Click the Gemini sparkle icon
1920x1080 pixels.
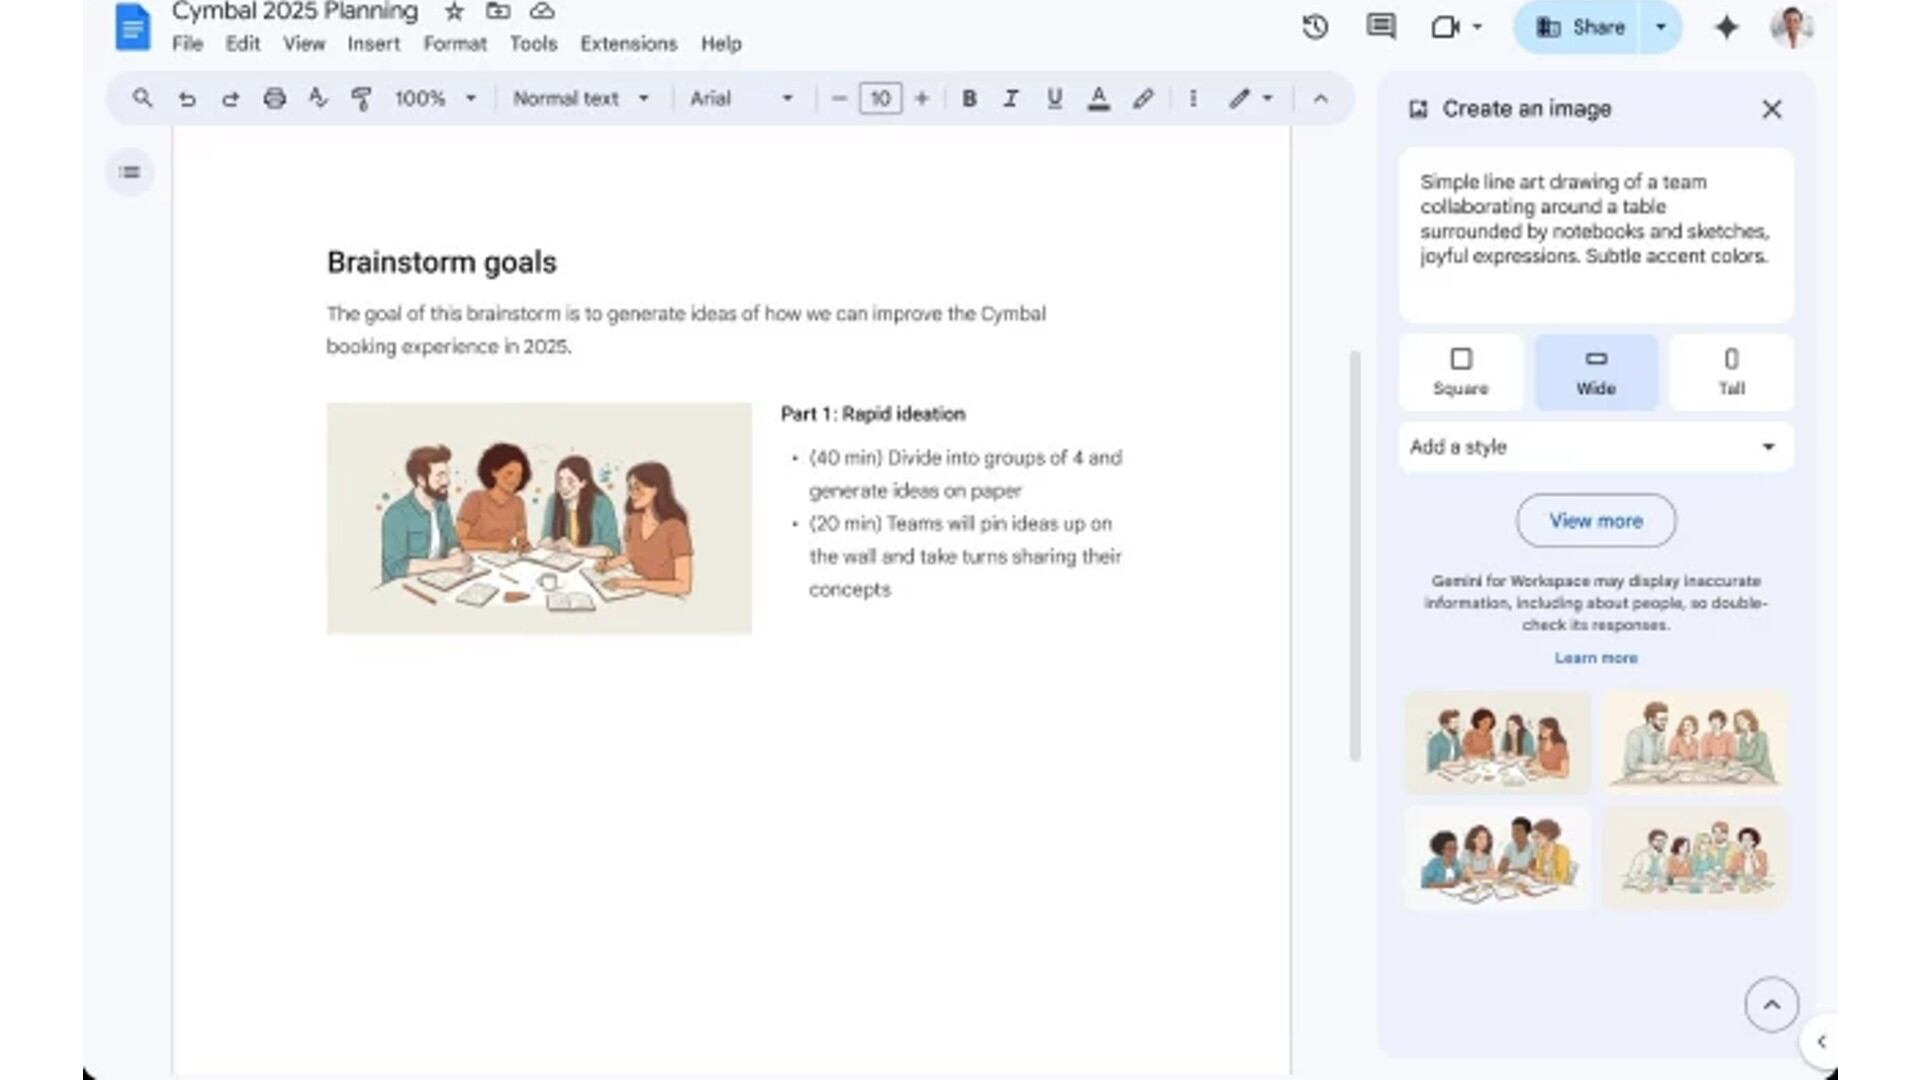(x=1726, y=27)
